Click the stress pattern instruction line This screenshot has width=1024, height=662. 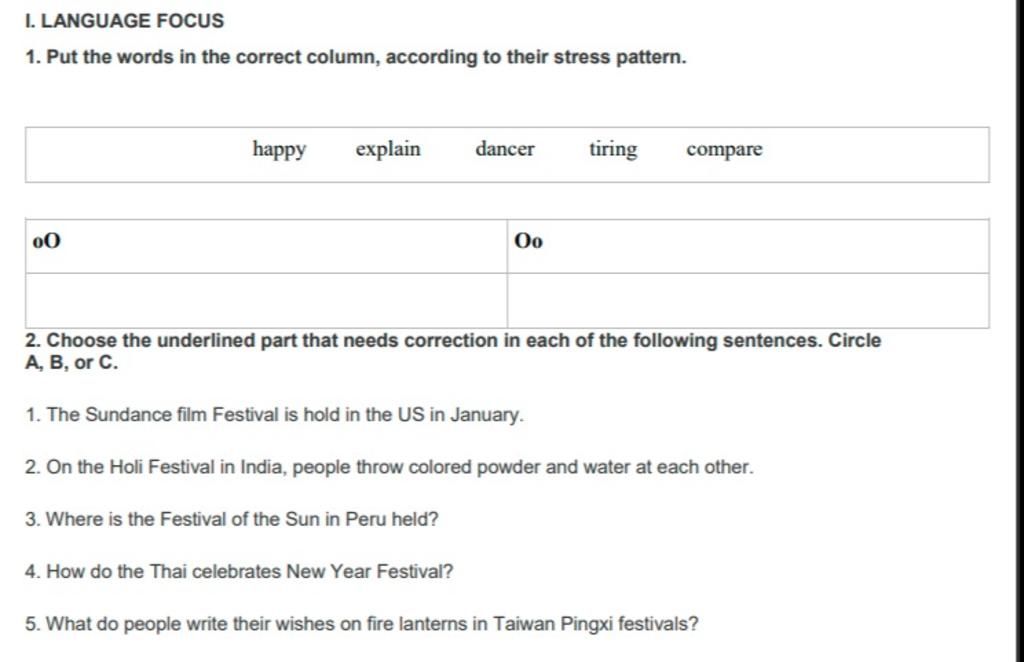coord(356,57)
